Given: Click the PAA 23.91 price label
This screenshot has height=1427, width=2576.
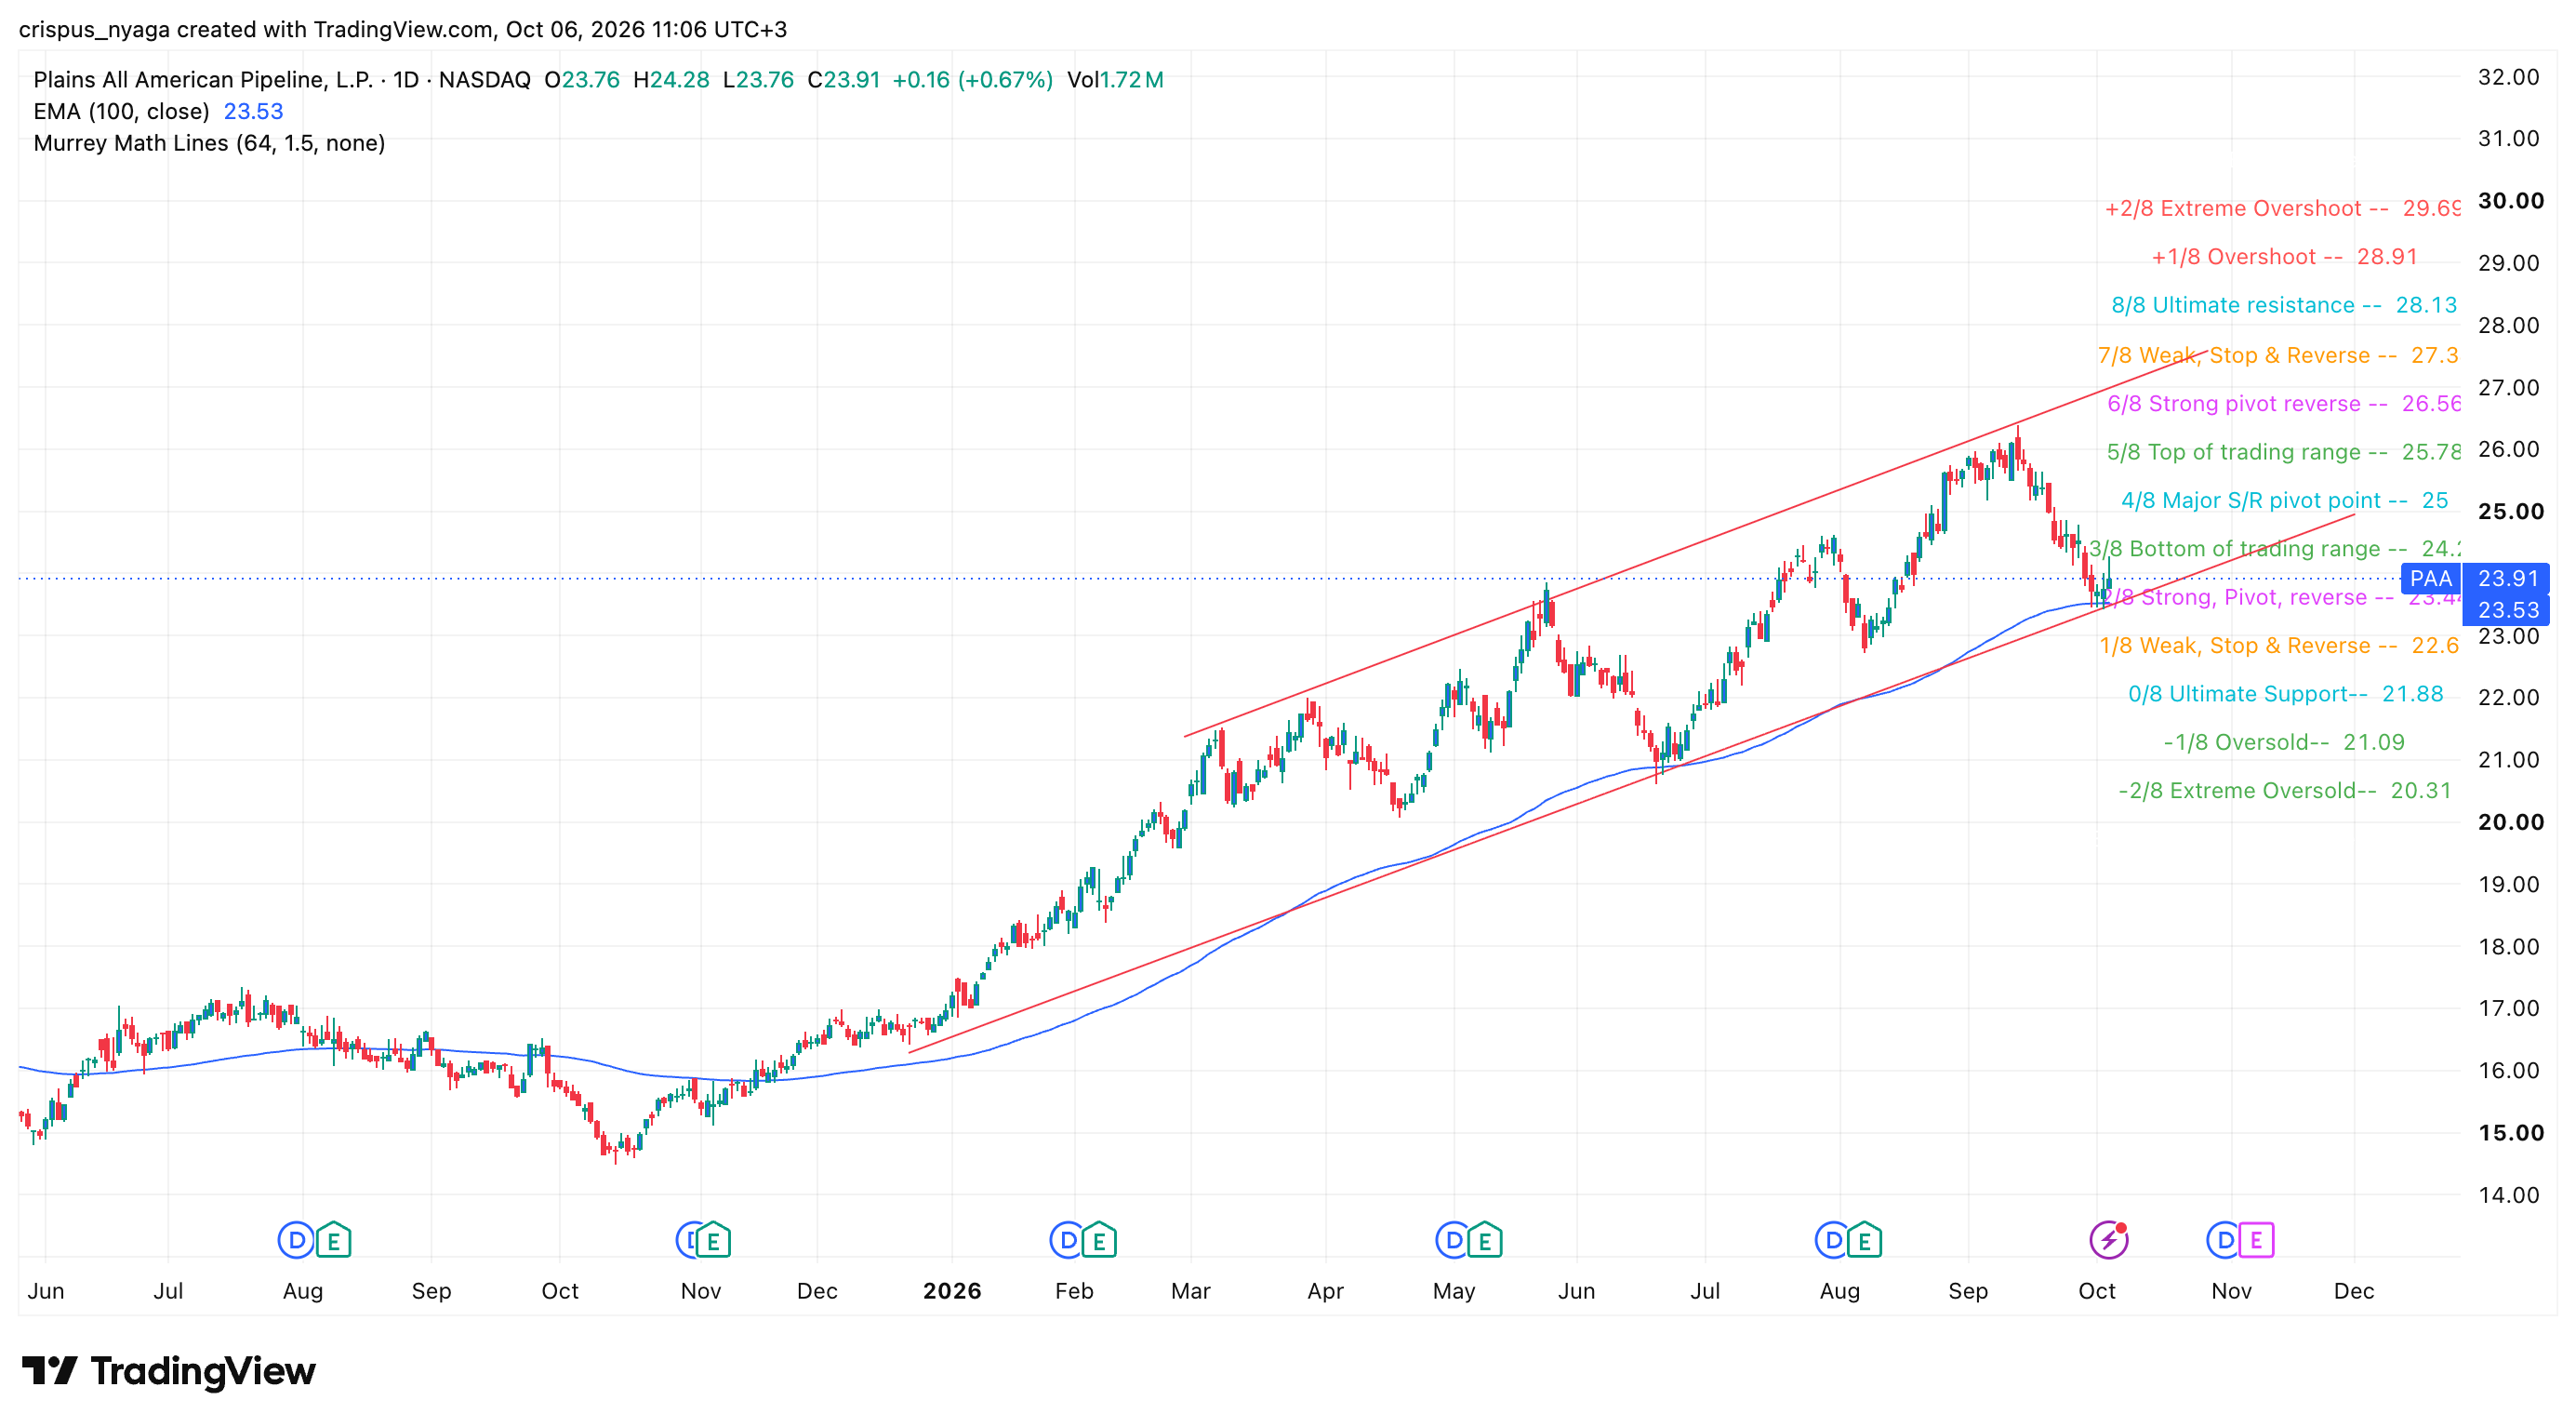Looking at the screenshot, I should click(2475, 578).
